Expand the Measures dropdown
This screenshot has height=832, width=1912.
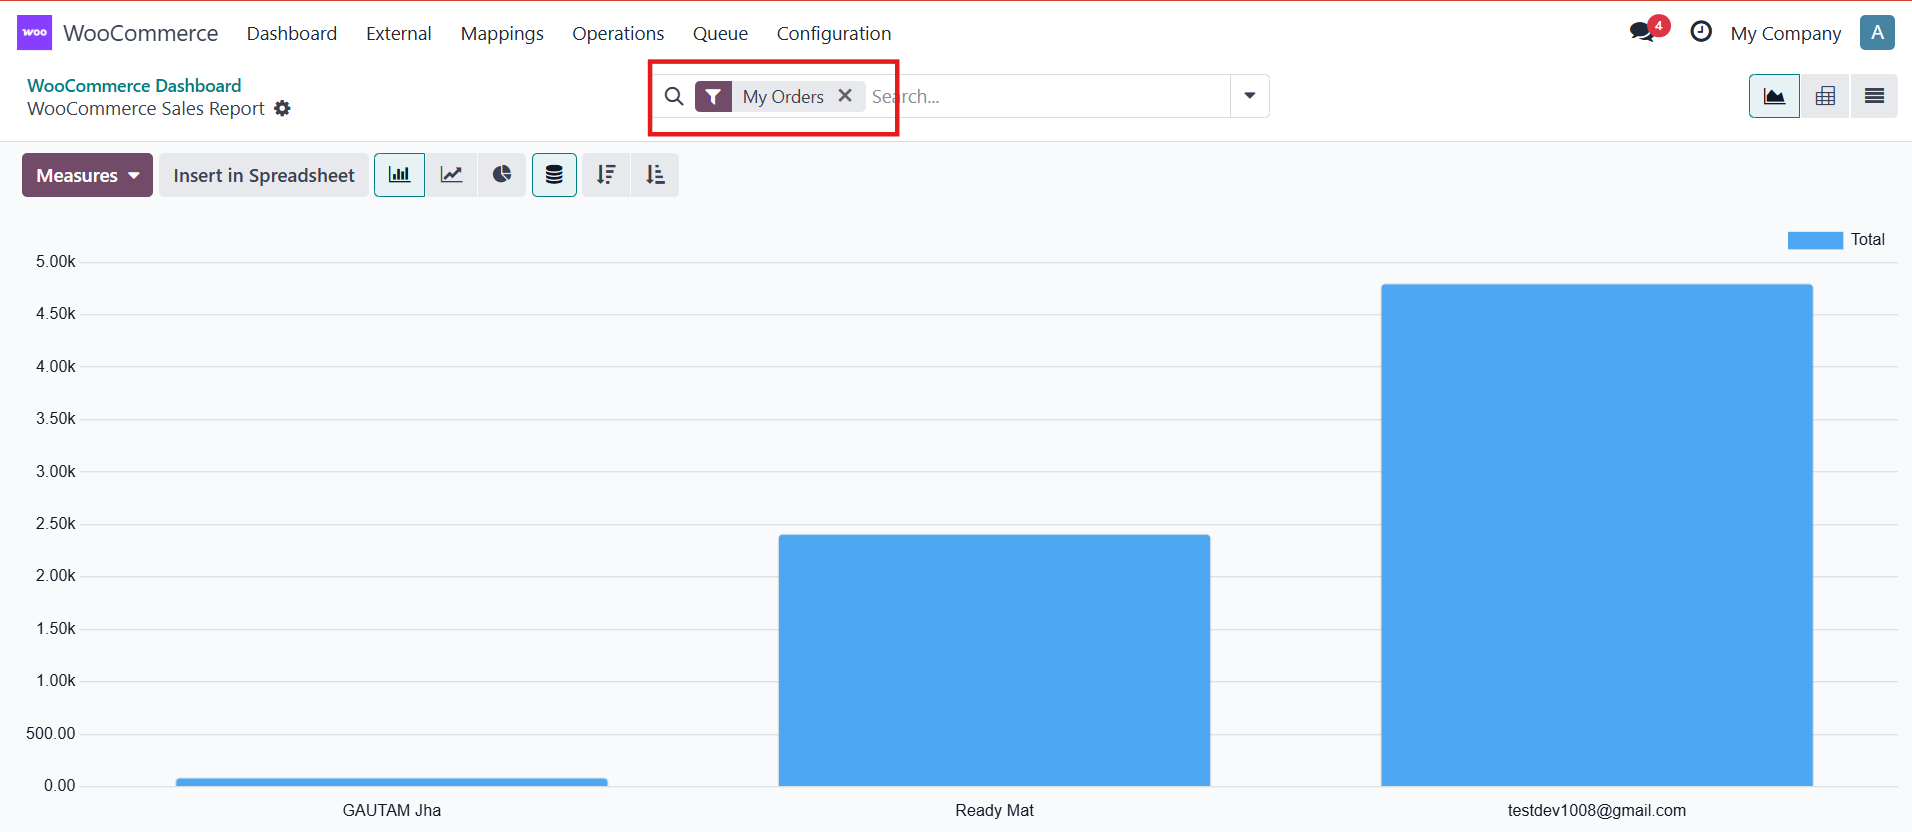[87, 175]
